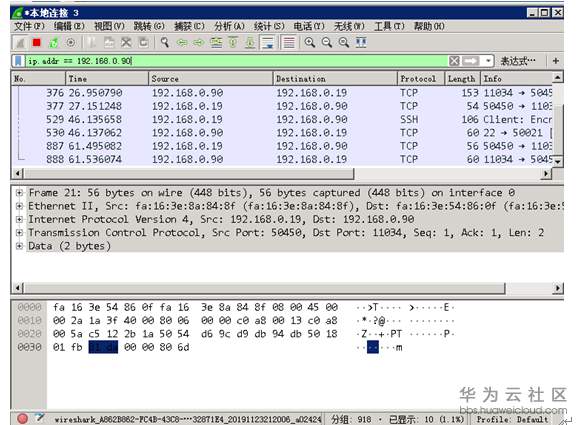Go back with the green left arrow
The image size is (581, 425).
182,43
